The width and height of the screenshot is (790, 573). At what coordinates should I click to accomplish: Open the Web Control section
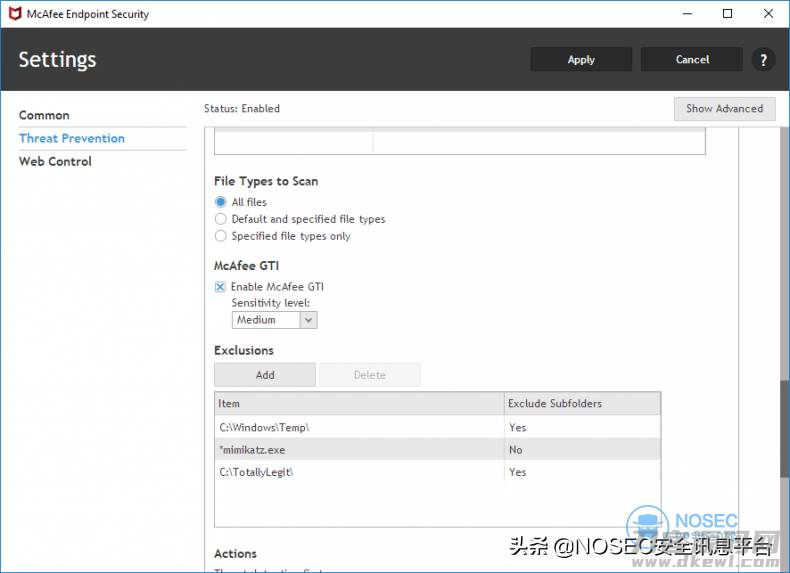(x=55, y=162)
